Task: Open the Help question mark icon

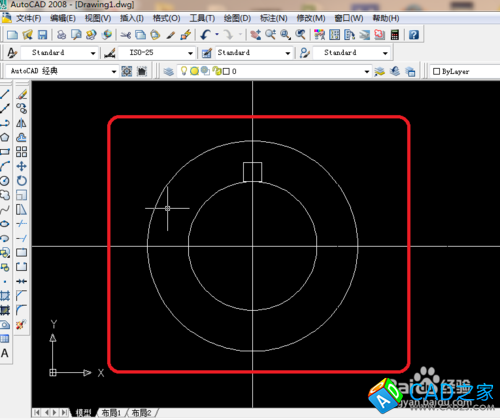Action: coord(414,35)
